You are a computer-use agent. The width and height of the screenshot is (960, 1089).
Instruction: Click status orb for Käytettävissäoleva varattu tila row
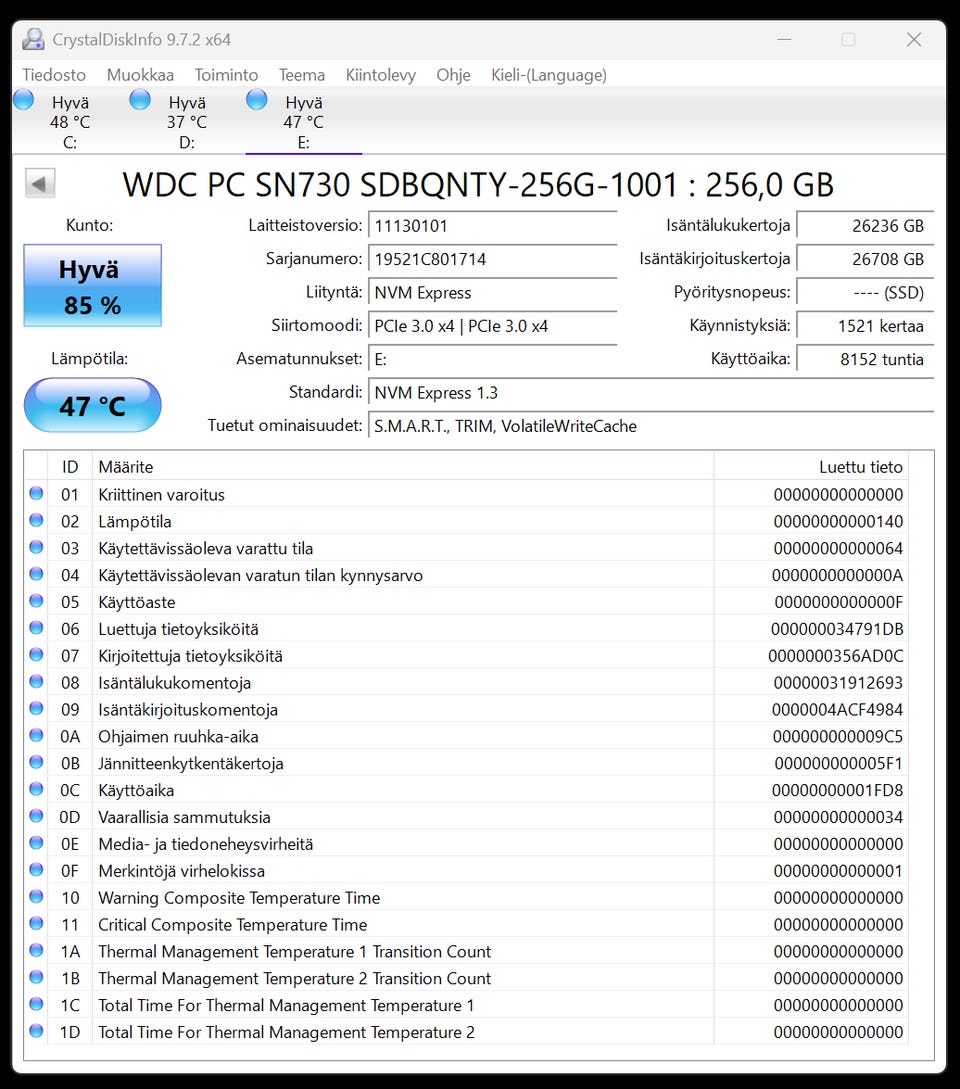tap(36, 547)
